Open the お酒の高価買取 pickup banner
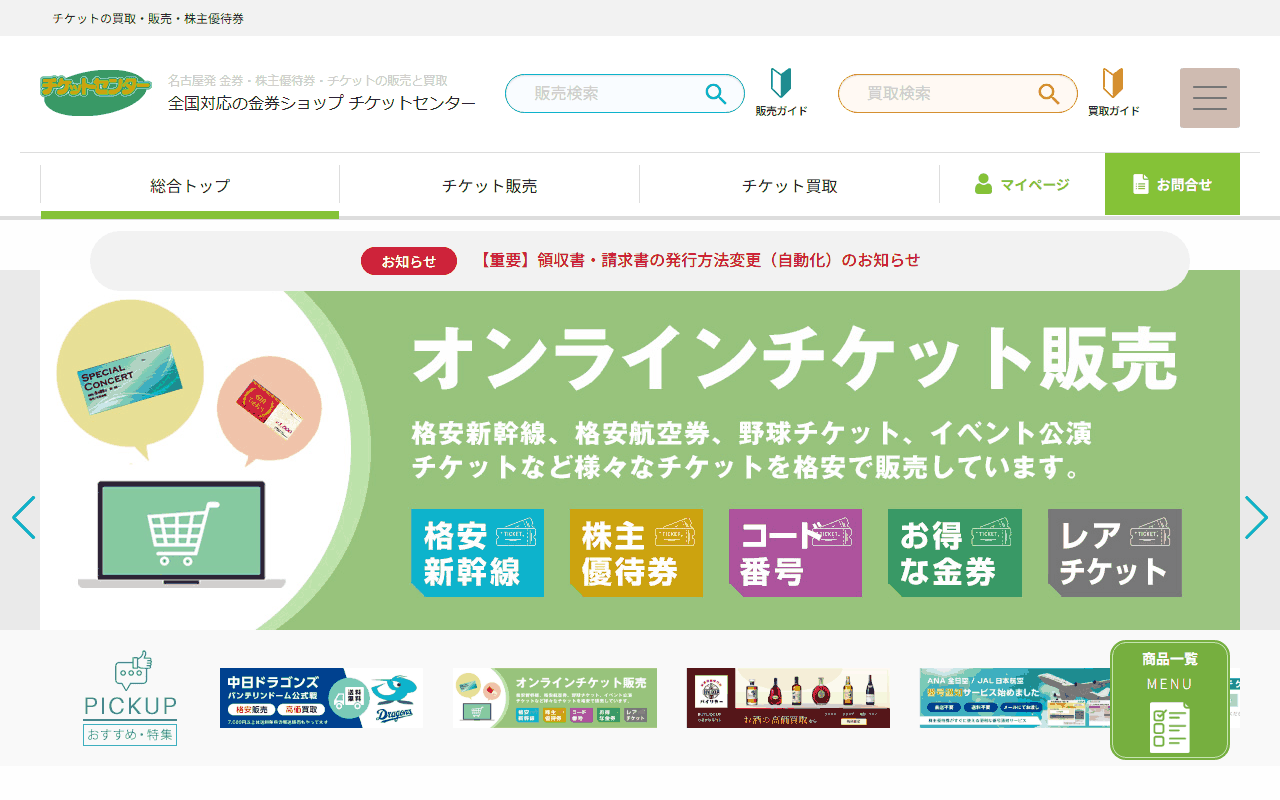The height and width of the screenshot is (800, 1280). point(788,698)
